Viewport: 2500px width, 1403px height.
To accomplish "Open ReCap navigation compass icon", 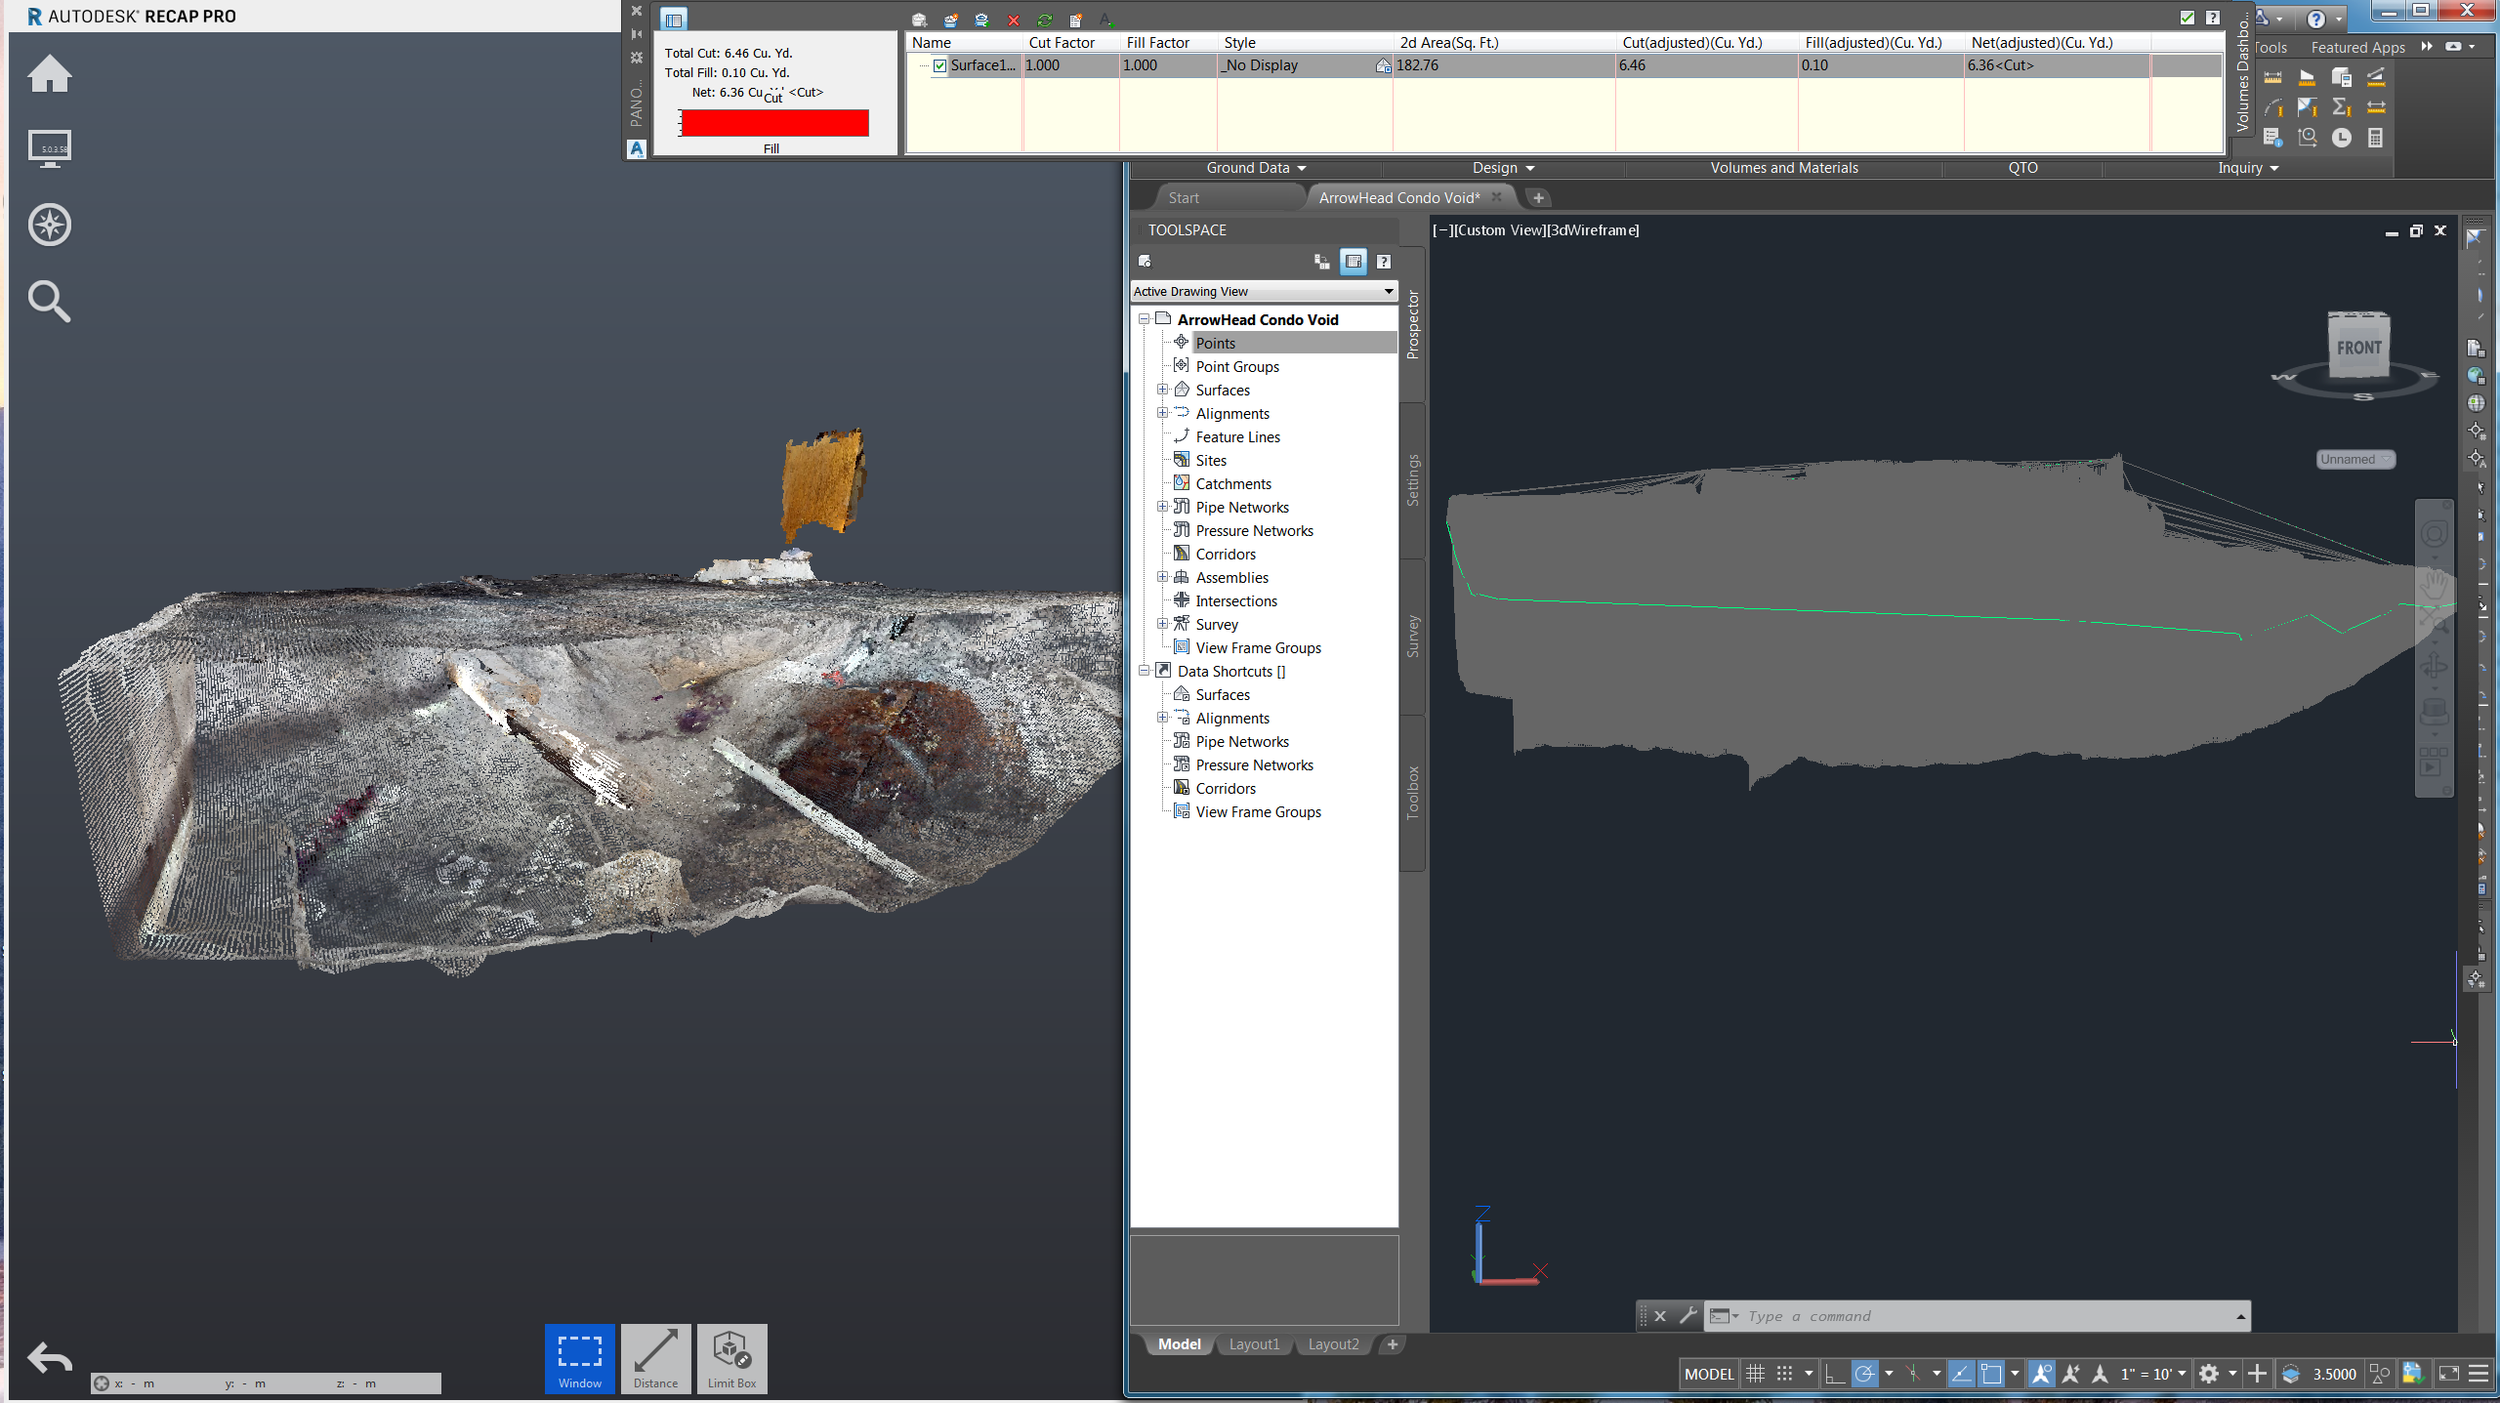I will coord(49,224).
